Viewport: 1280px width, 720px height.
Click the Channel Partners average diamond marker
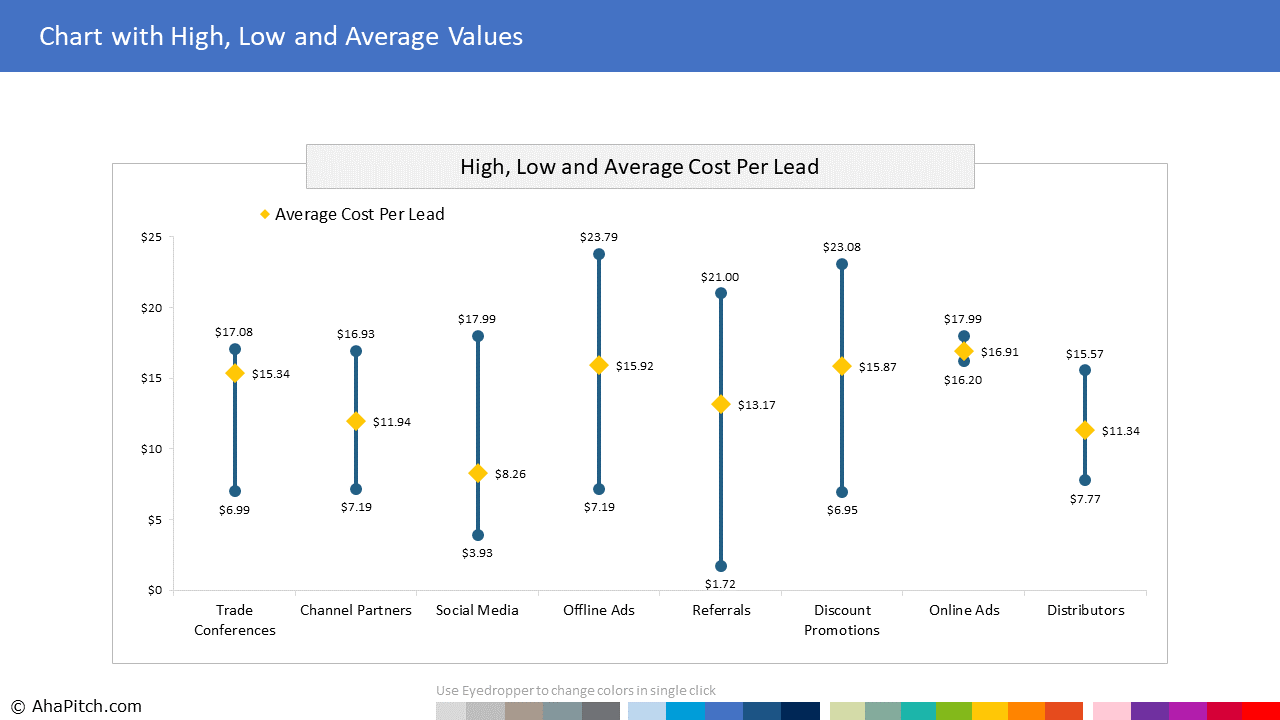coord(356,421)
